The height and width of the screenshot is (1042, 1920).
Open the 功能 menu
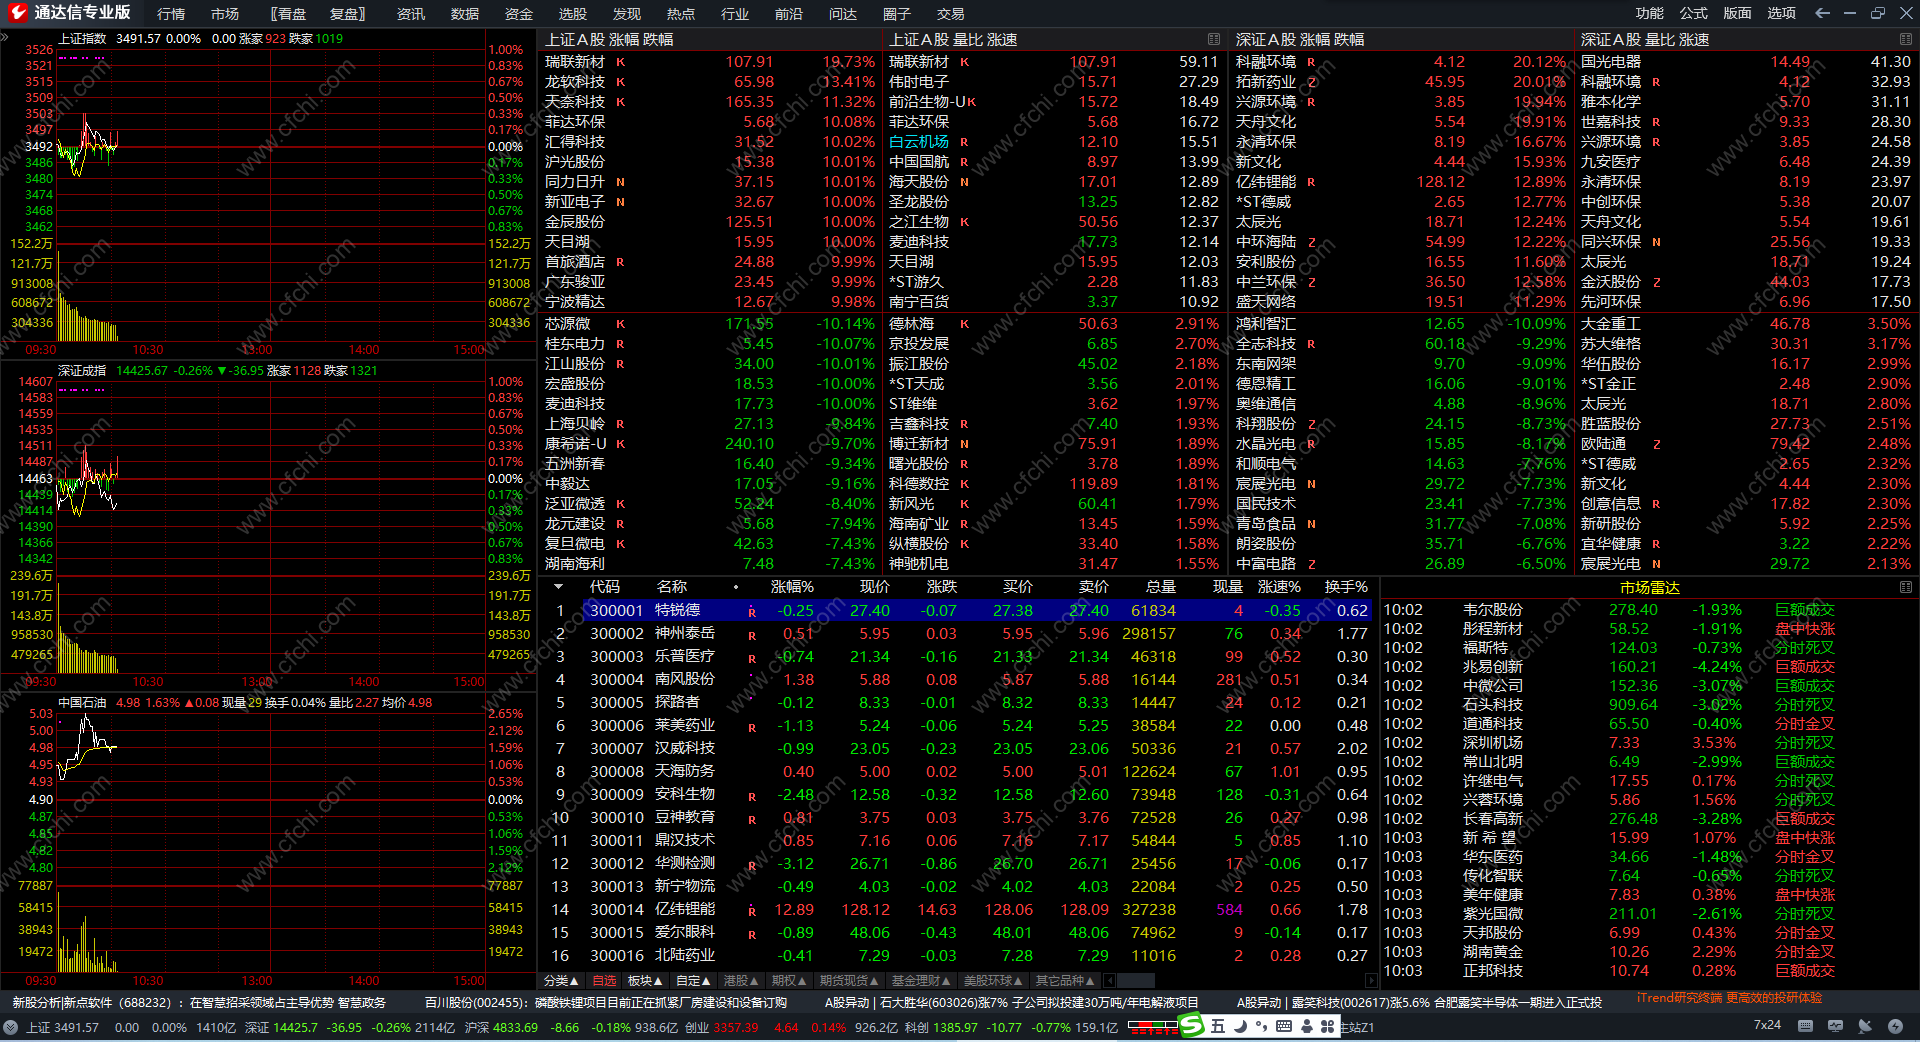pos(1650,13)
